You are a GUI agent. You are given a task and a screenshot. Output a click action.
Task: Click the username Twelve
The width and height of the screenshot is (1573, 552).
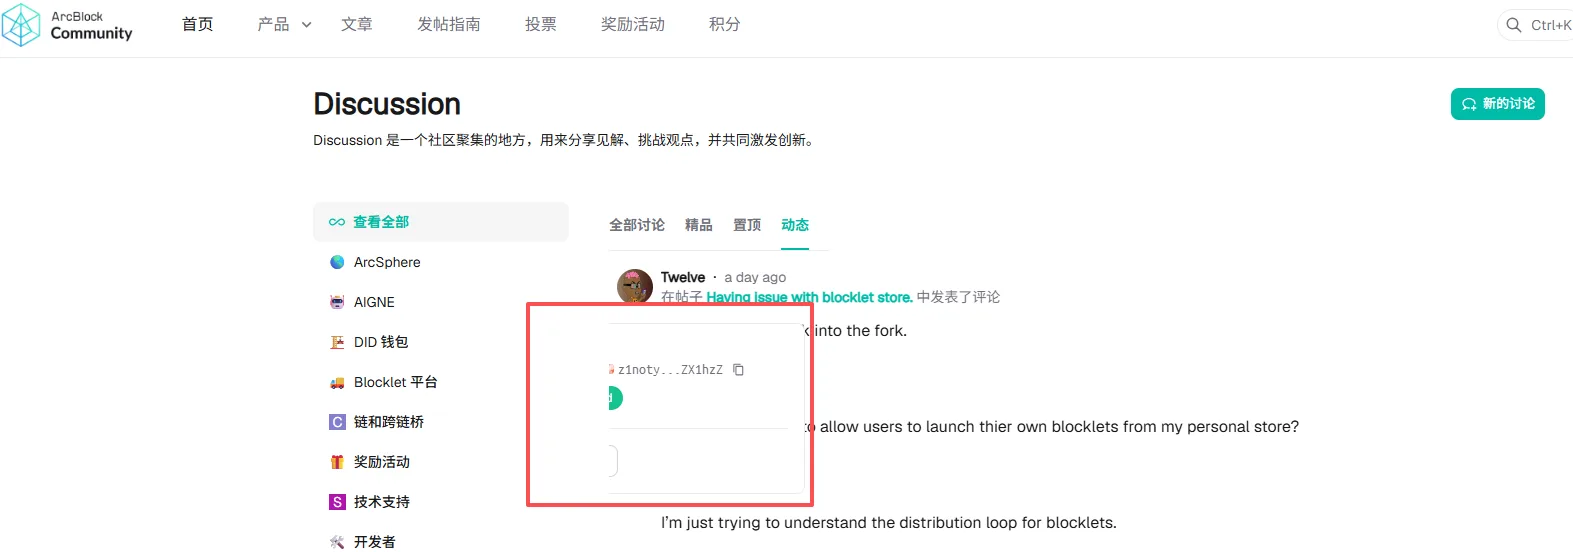683,277
